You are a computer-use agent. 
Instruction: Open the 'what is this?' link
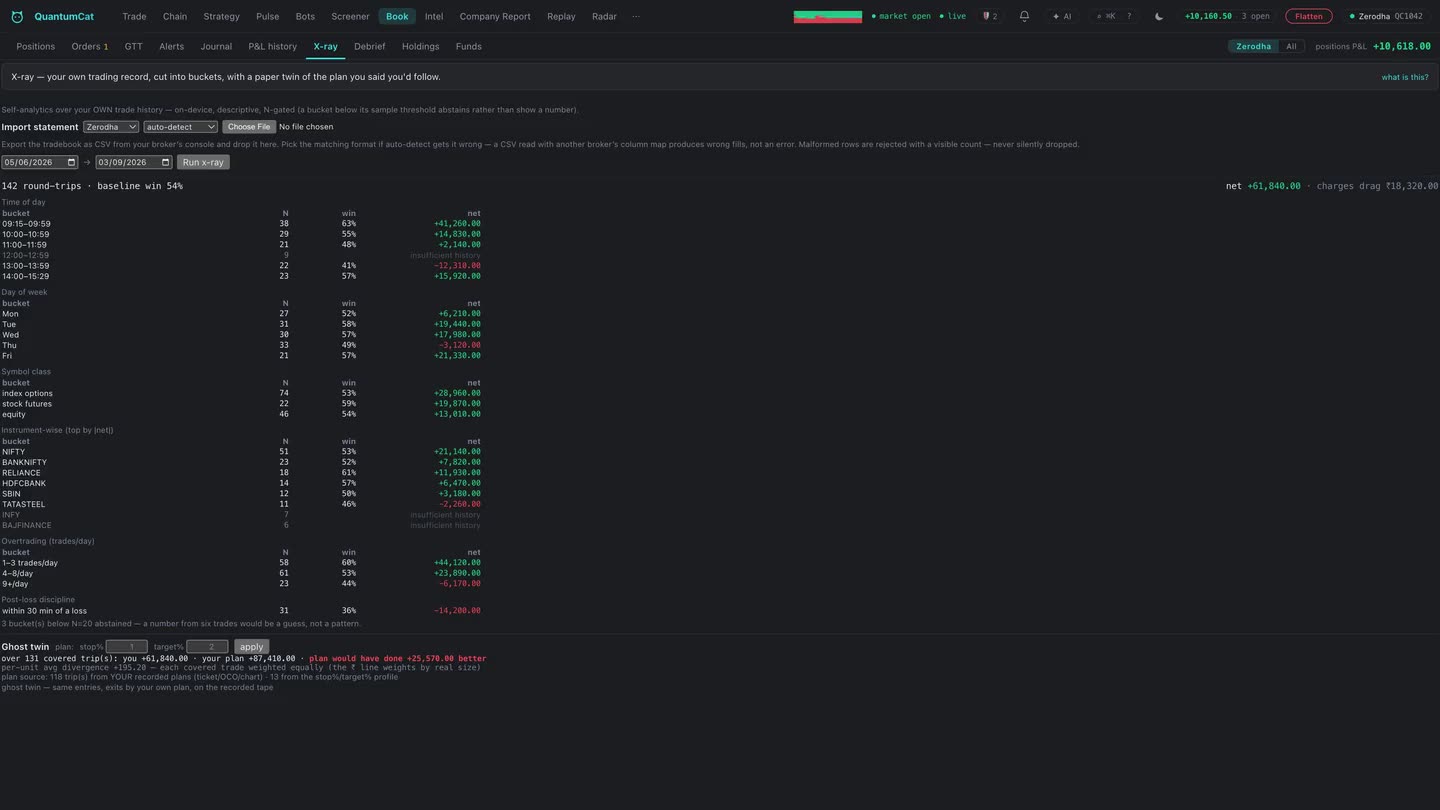point(1405,77)
